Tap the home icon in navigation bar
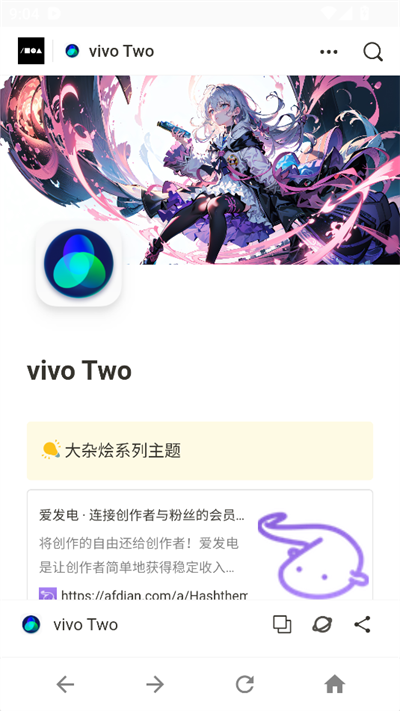Viewport: 400px width, 711px height. 335,684
